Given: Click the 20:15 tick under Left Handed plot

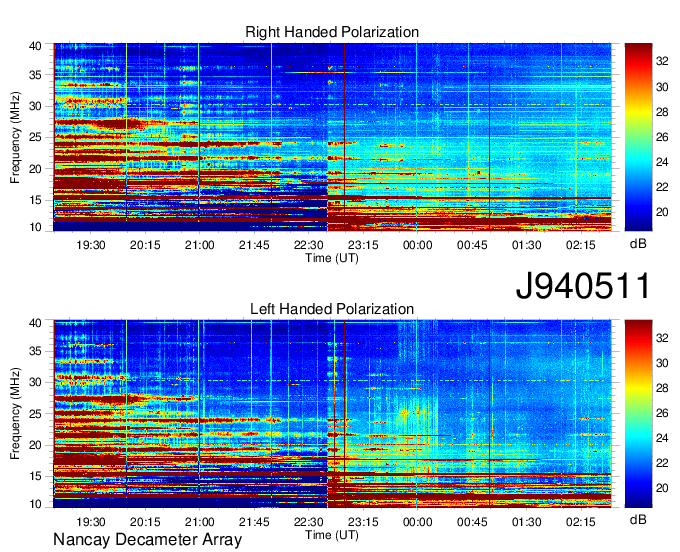Looking at the screenshot, I should 145,522.
